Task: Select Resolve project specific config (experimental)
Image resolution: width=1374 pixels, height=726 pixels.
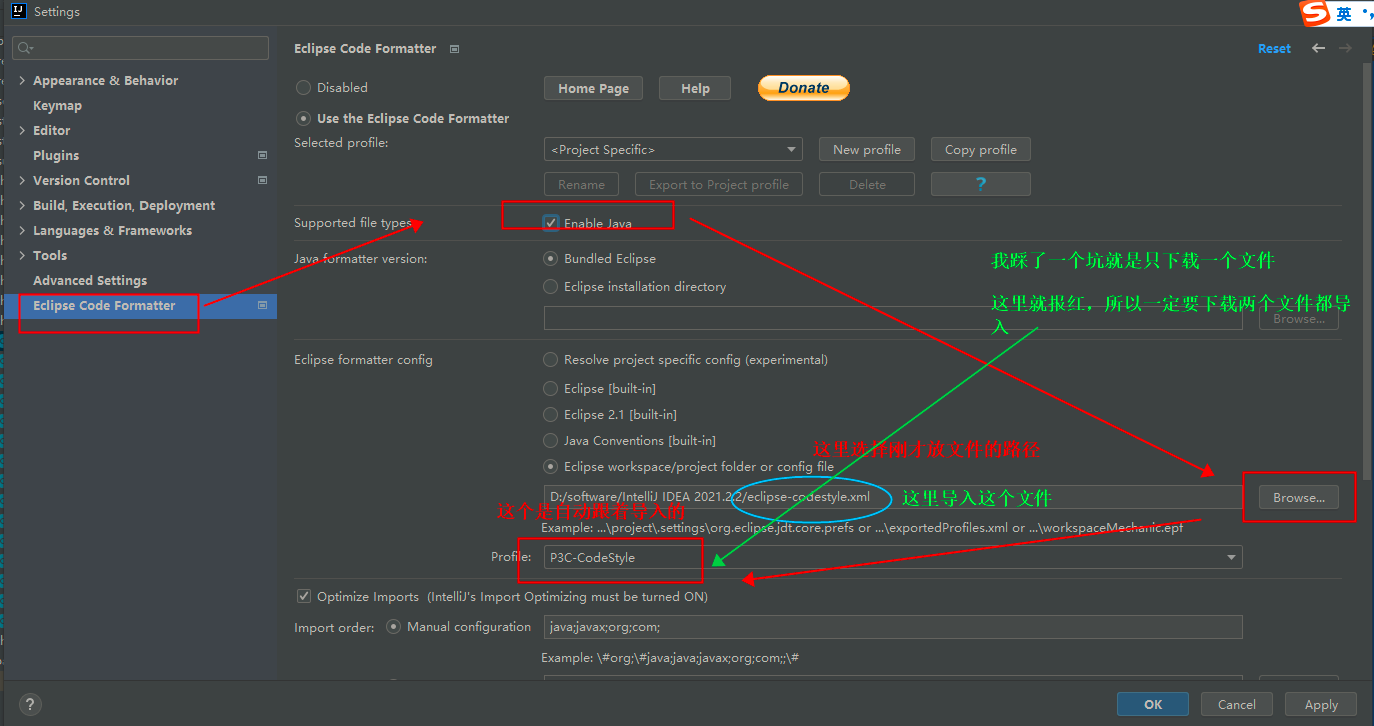Action: pyautogui.click(x=550, y=359)
